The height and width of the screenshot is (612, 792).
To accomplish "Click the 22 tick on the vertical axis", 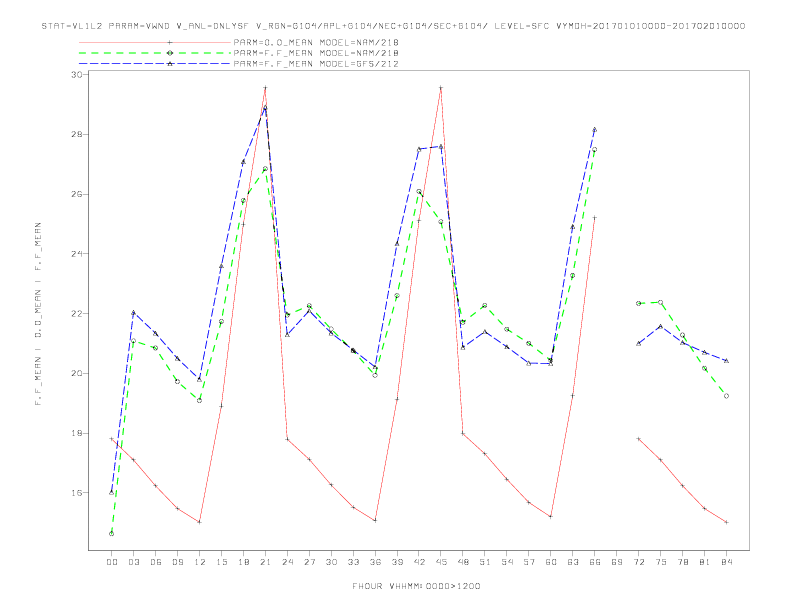I will pyautogui.click(x=77, y=314).
